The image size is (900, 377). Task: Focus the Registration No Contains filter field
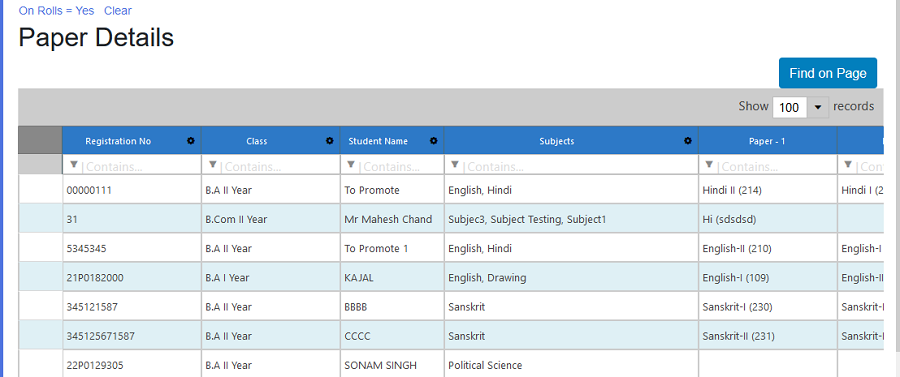click(x=139, y=166)
